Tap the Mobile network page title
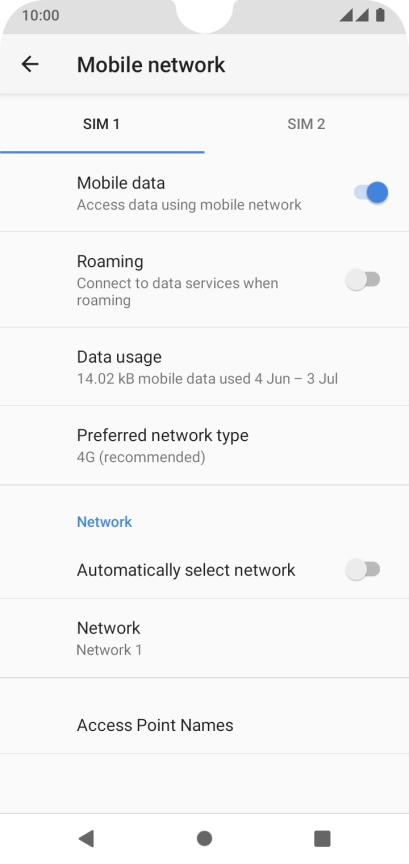The height and width of the screenshot is (864, 409). pos(151,64)
